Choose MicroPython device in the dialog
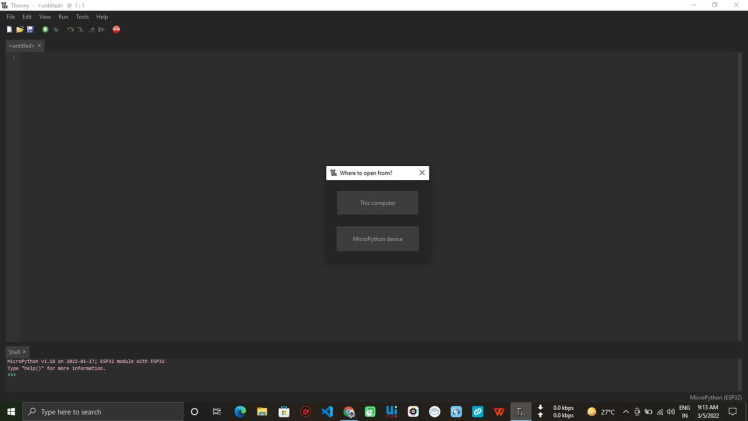Viewport: 748px width, 421px height. [x=377, y=239]
